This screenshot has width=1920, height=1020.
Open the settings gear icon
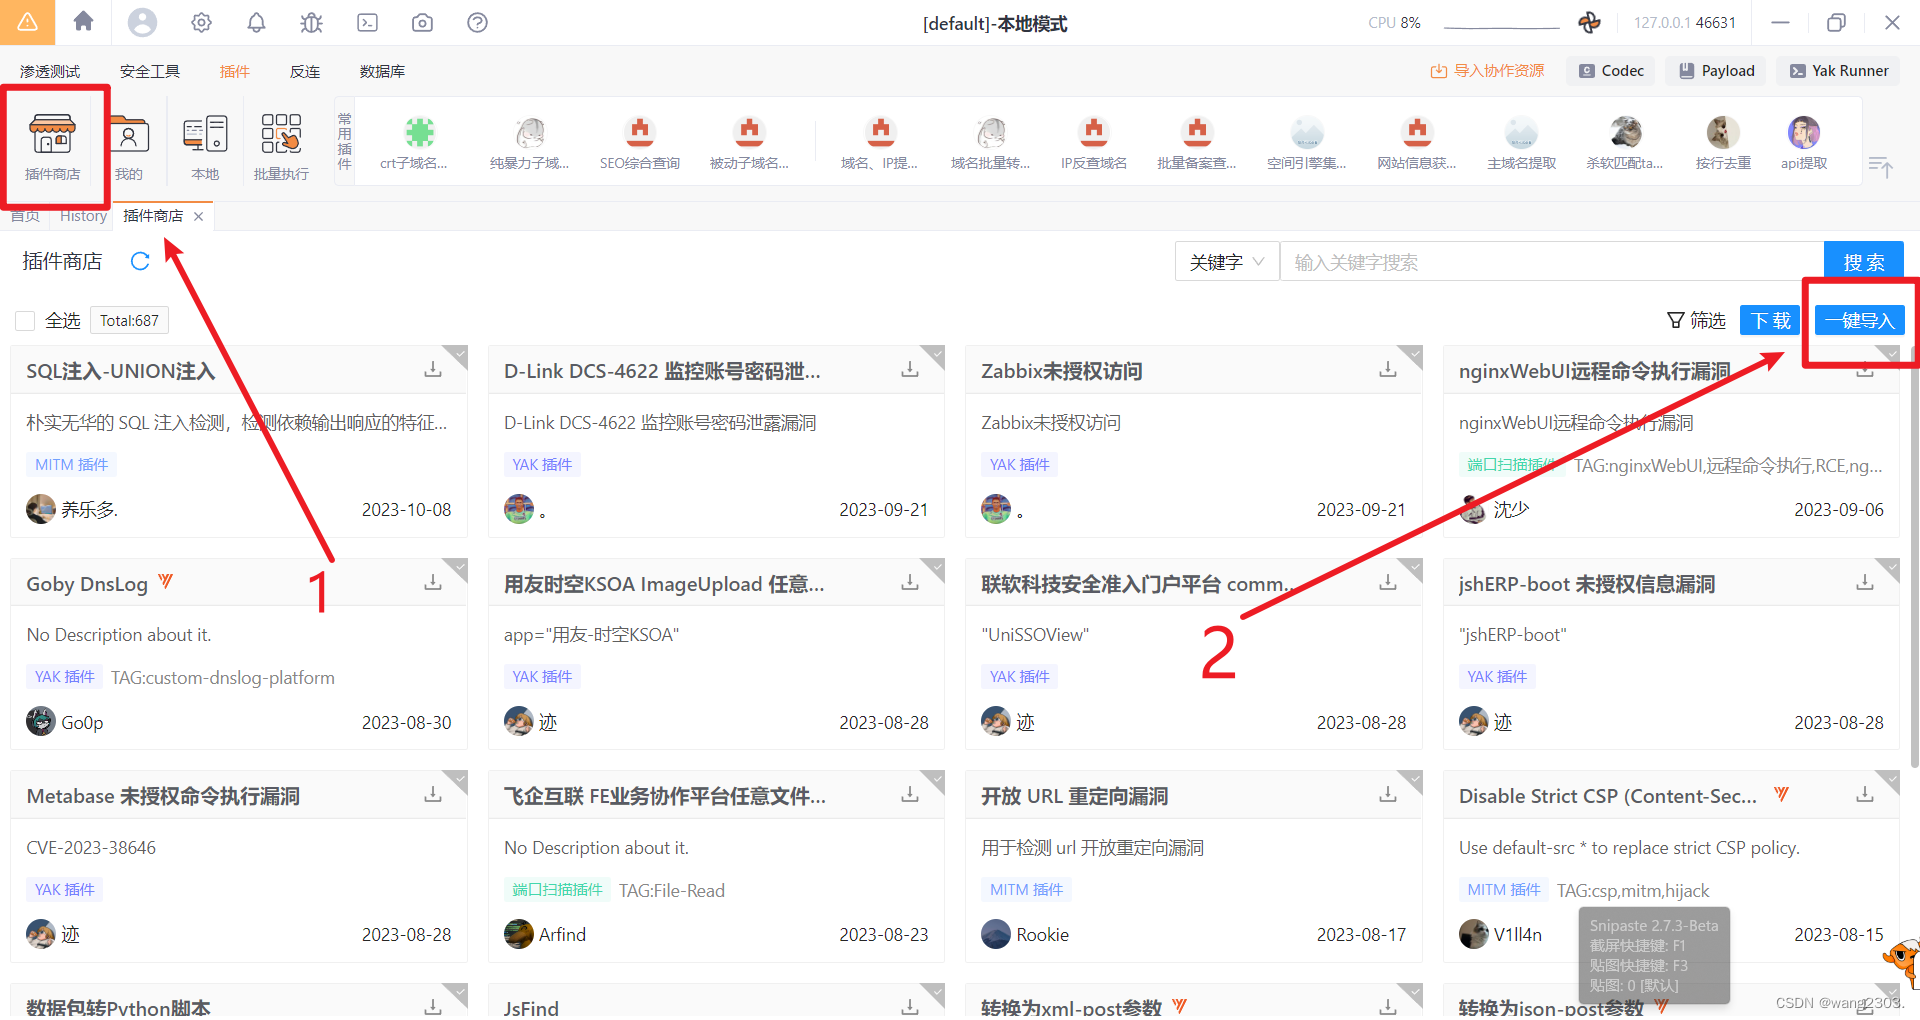pos(201,22)
